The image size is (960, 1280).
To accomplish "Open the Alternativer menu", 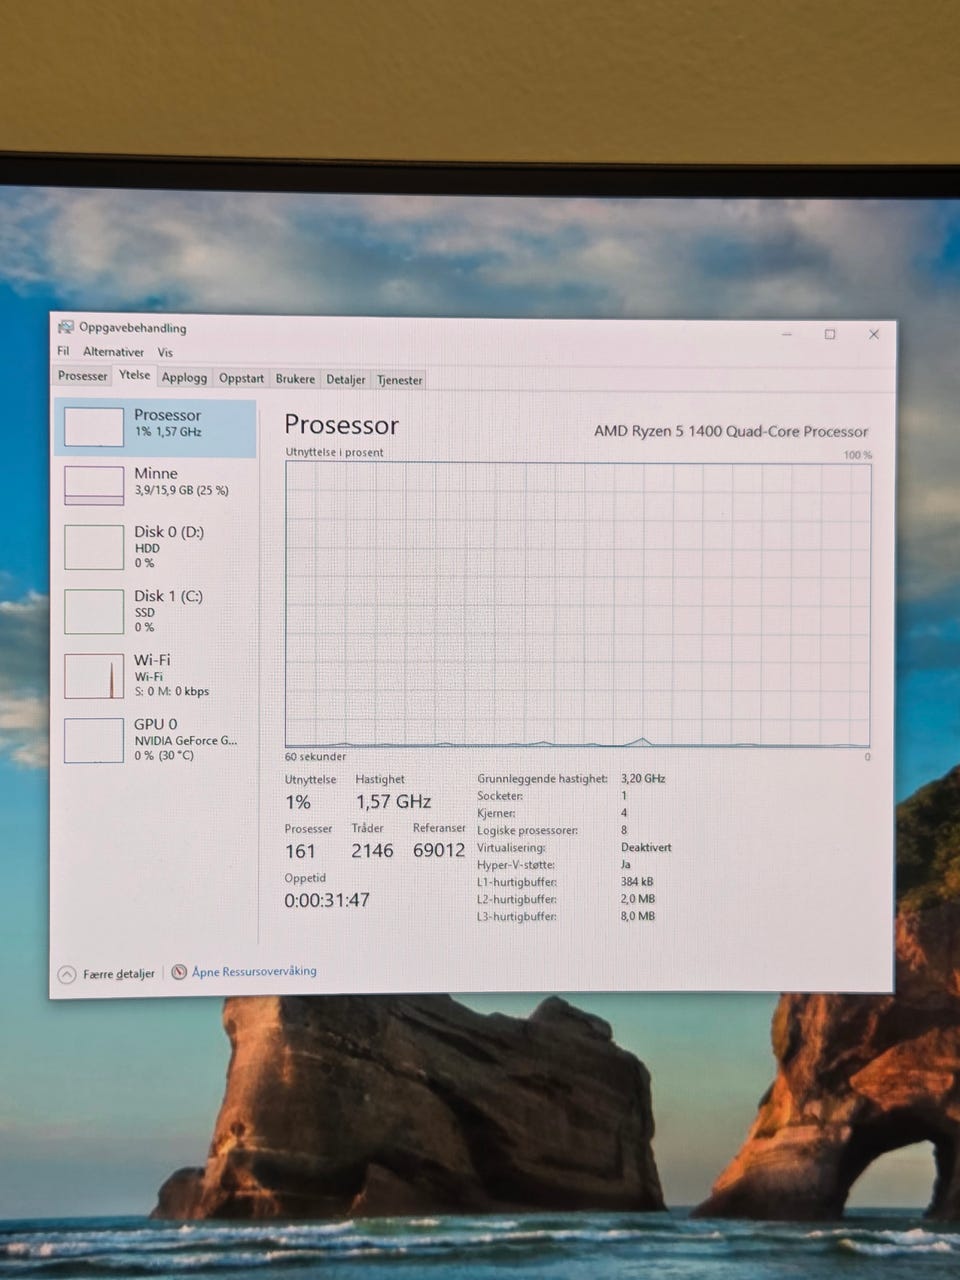I will pyautogui.click(x=113, y=352).
